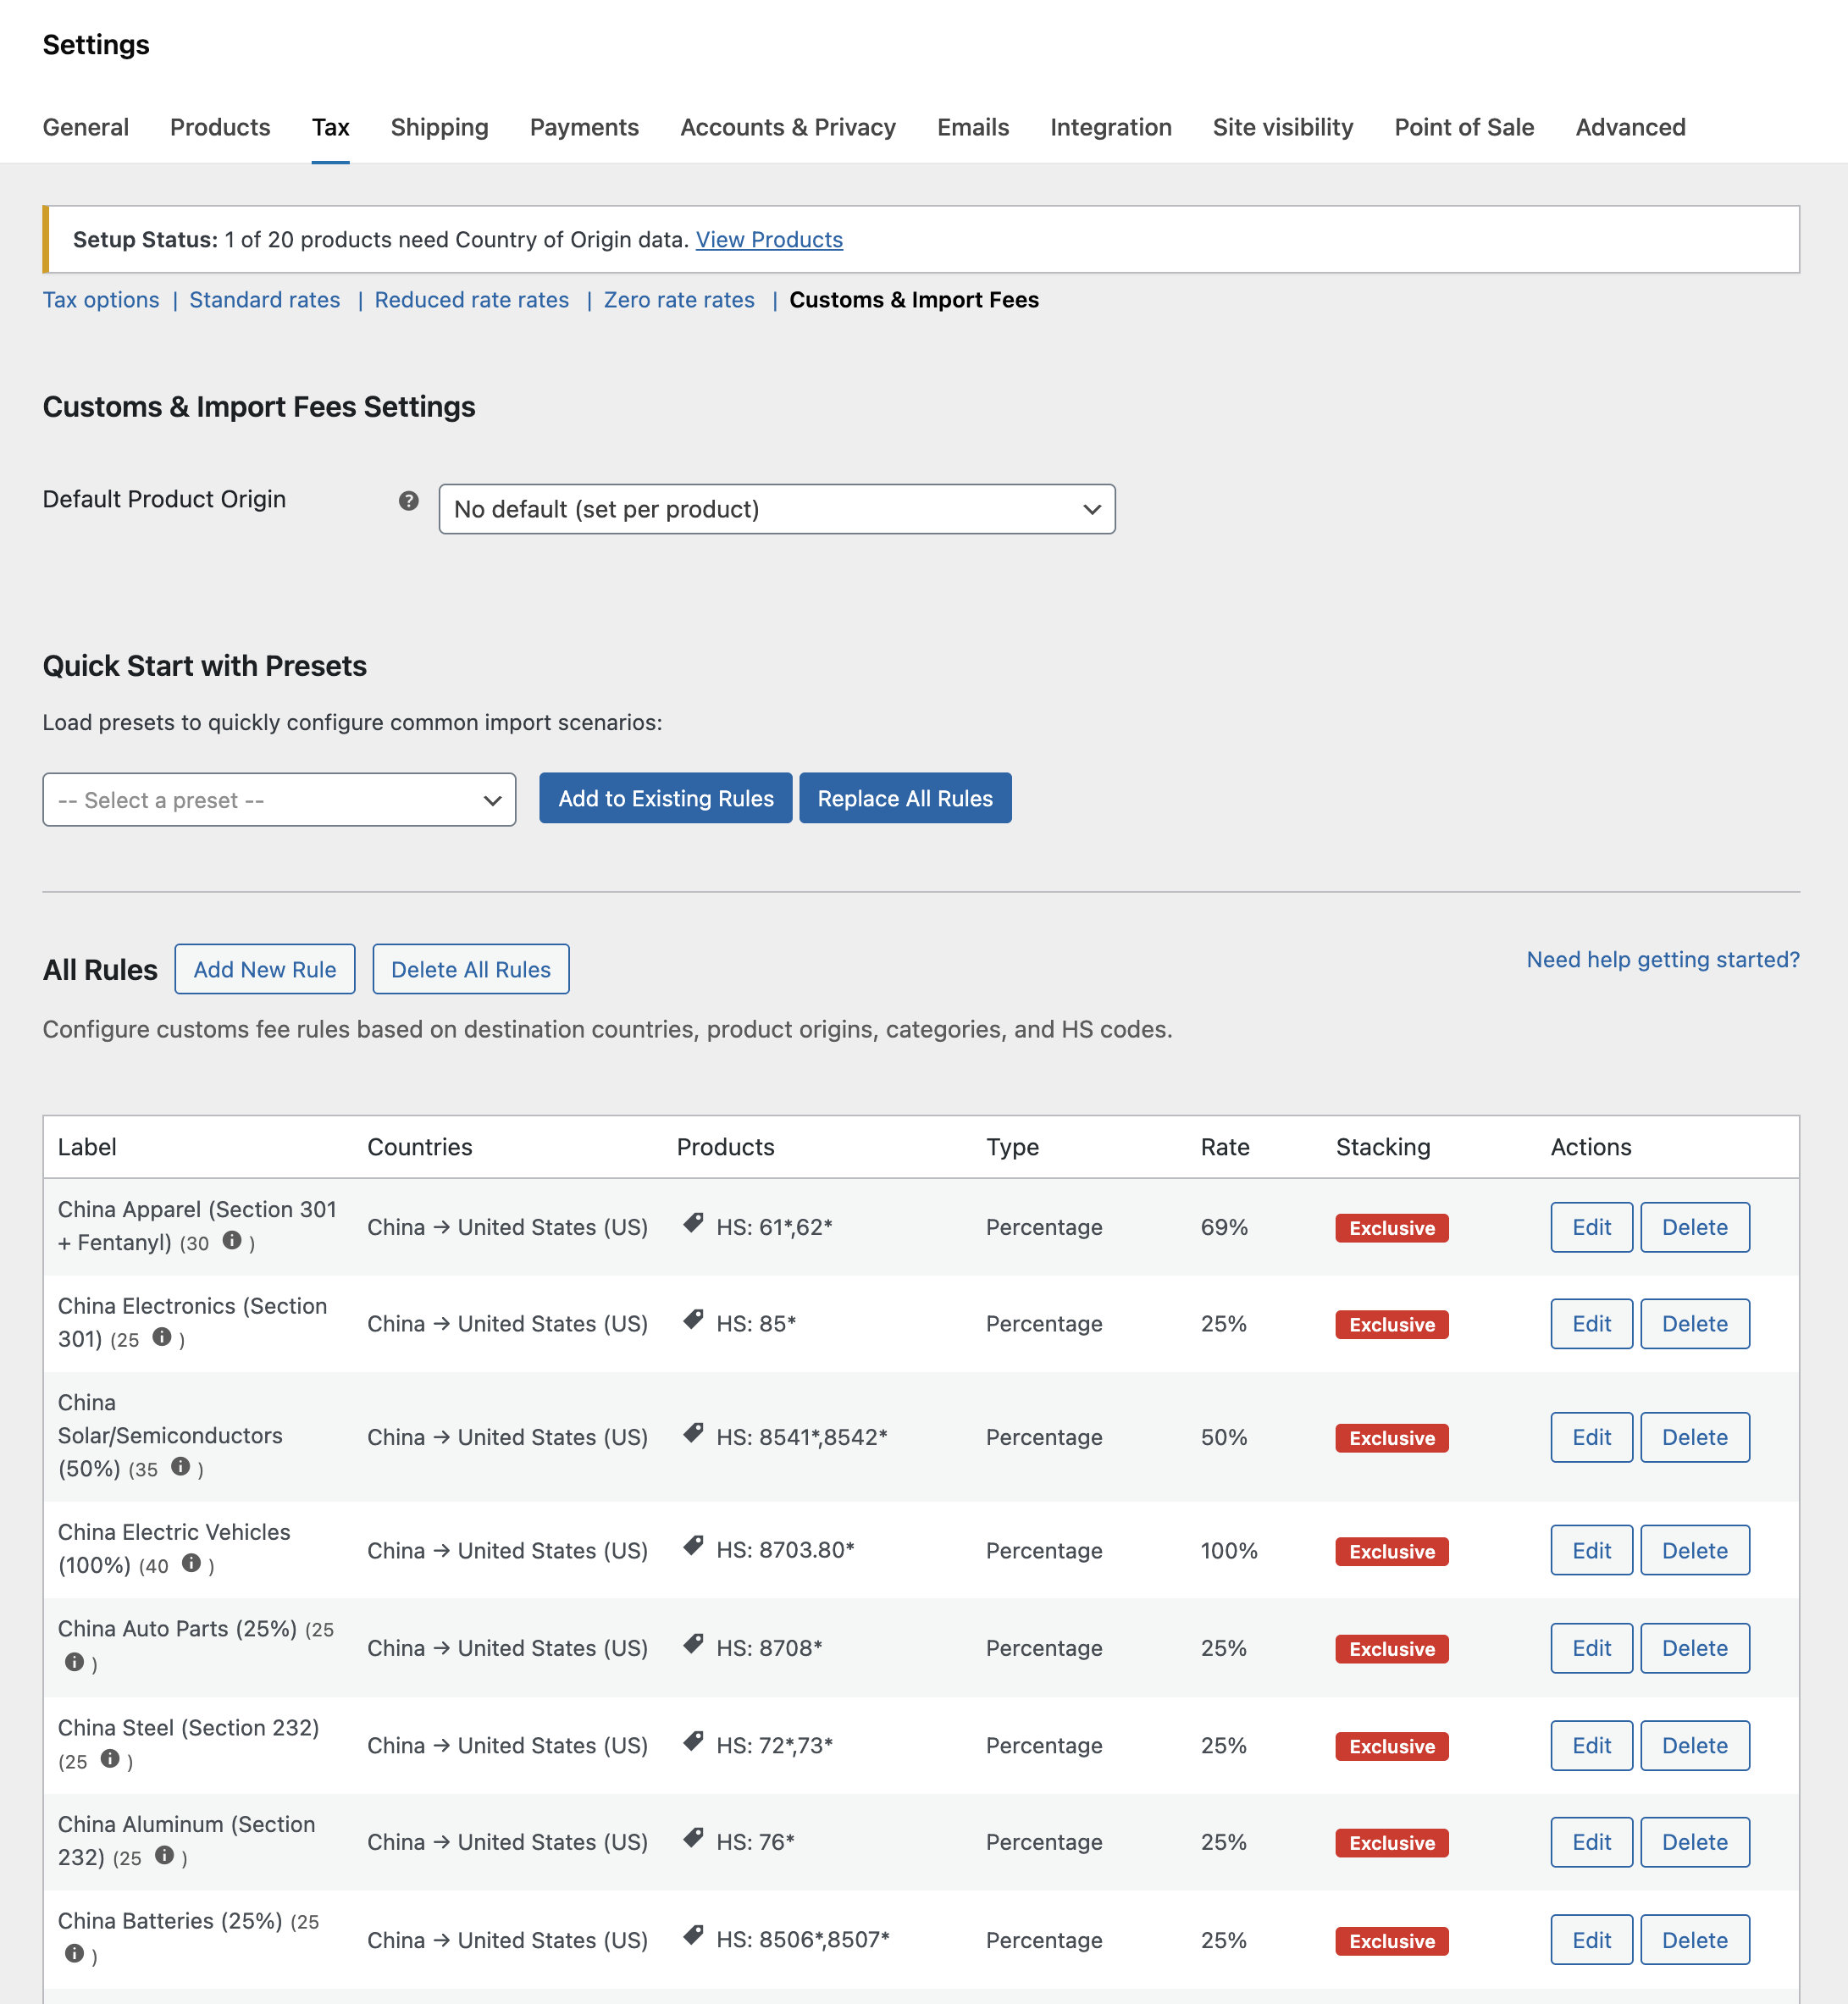Expand the Select a preset dropdown
Image resolution: width=1848 pixels, height=2004 pixels.
coord(279,800)
